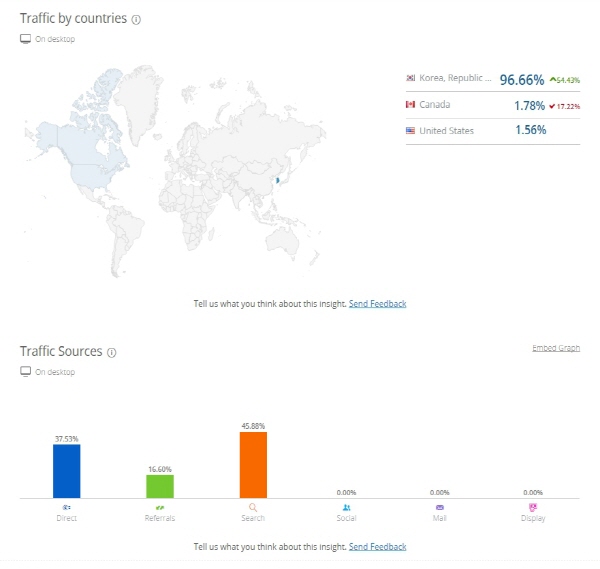Click the Direct traffic source icon

click(67, 507)
